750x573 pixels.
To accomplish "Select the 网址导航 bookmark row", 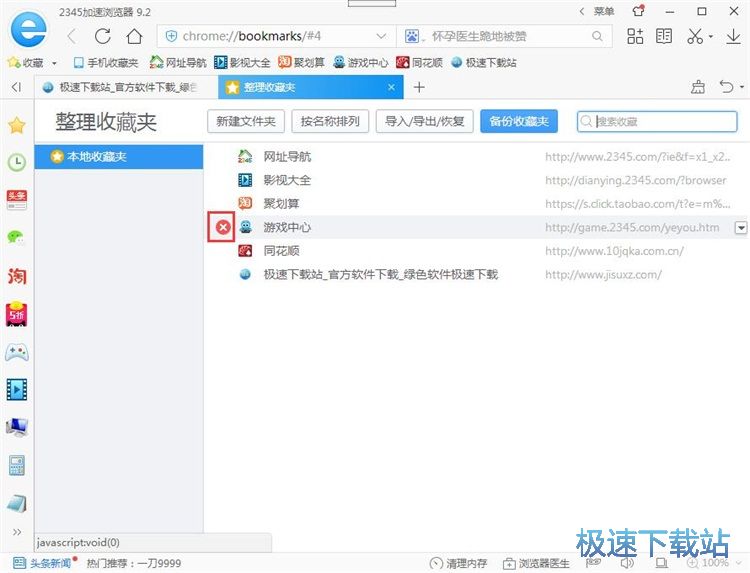I will (478, 157).
